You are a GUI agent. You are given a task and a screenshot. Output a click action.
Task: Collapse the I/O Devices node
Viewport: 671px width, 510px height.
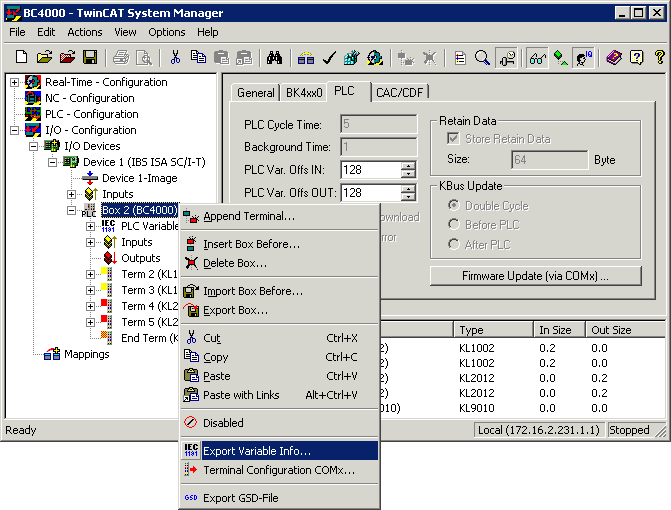click(x=33, y=146)
